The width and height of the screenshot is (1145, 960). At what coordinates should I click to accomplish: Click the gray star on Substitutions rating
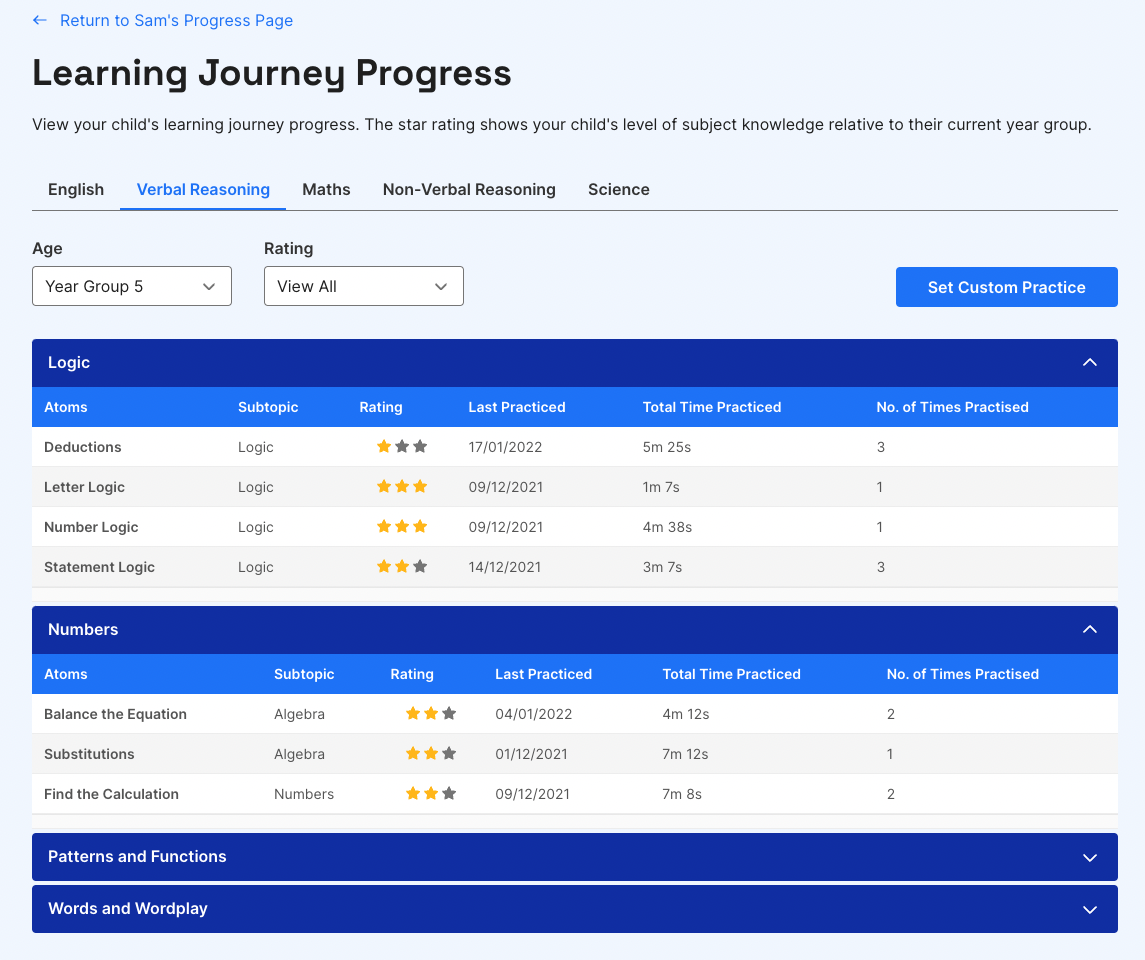point(449,753)
